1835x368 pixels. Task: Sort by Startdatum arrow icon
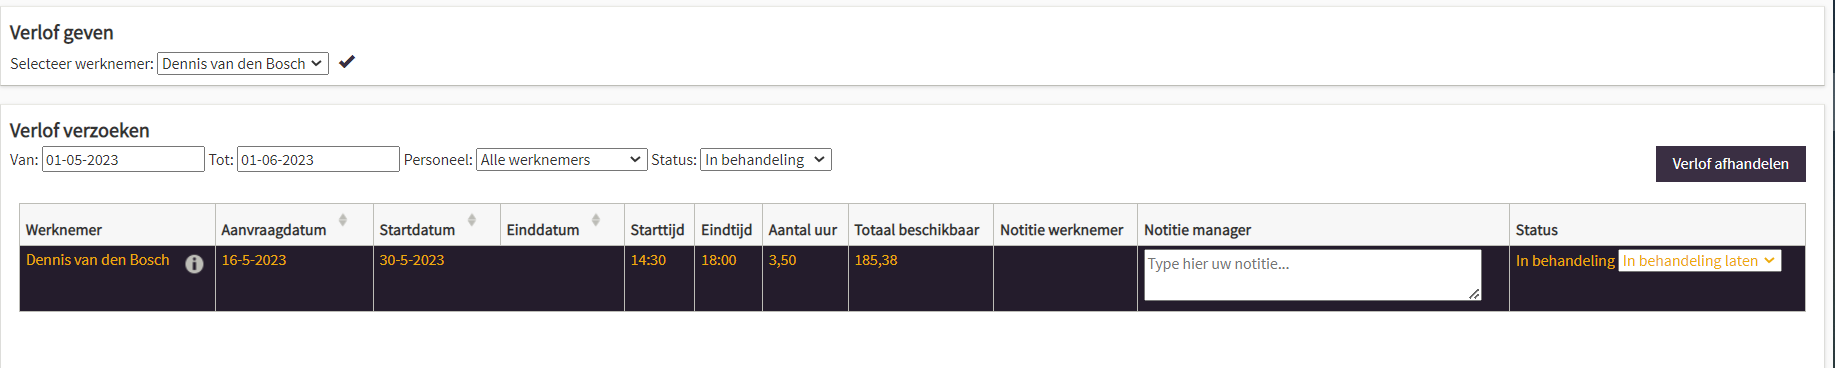pos(471,220)
